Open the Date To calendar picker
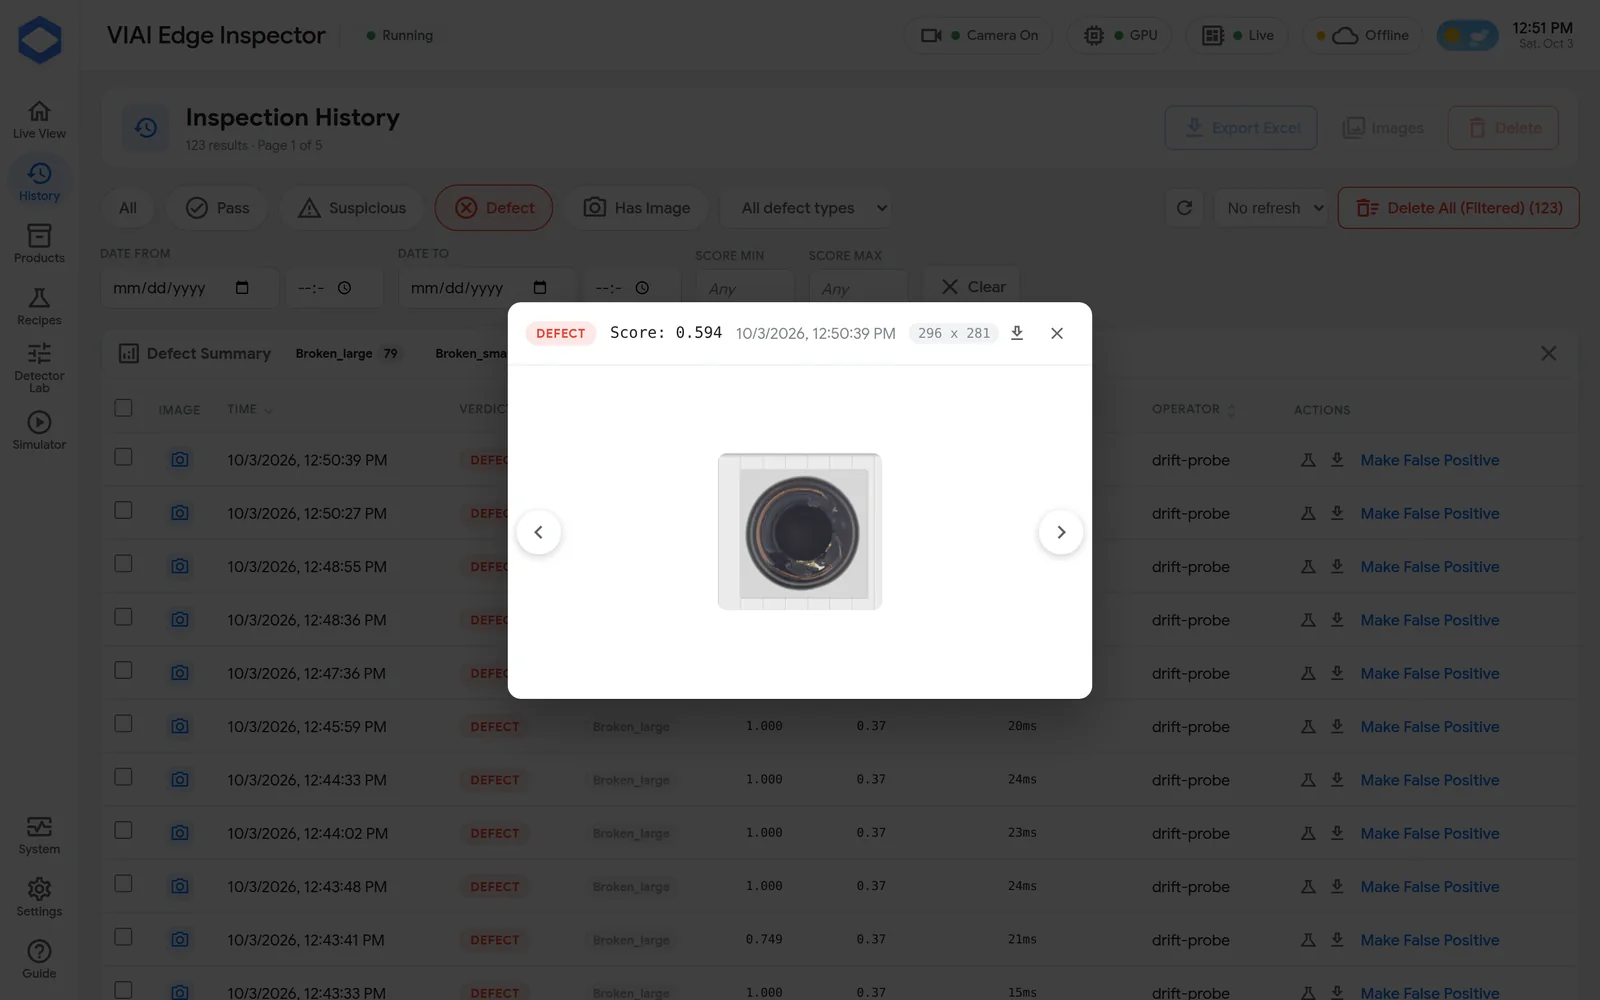The height and width of the screenshot is (1000, 1600). point(540,288)
